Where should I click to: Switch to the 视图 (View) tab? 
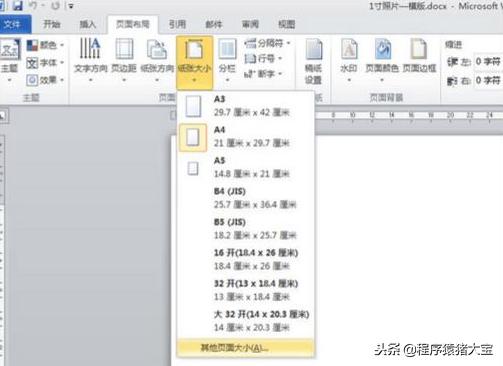coord(286,24)
